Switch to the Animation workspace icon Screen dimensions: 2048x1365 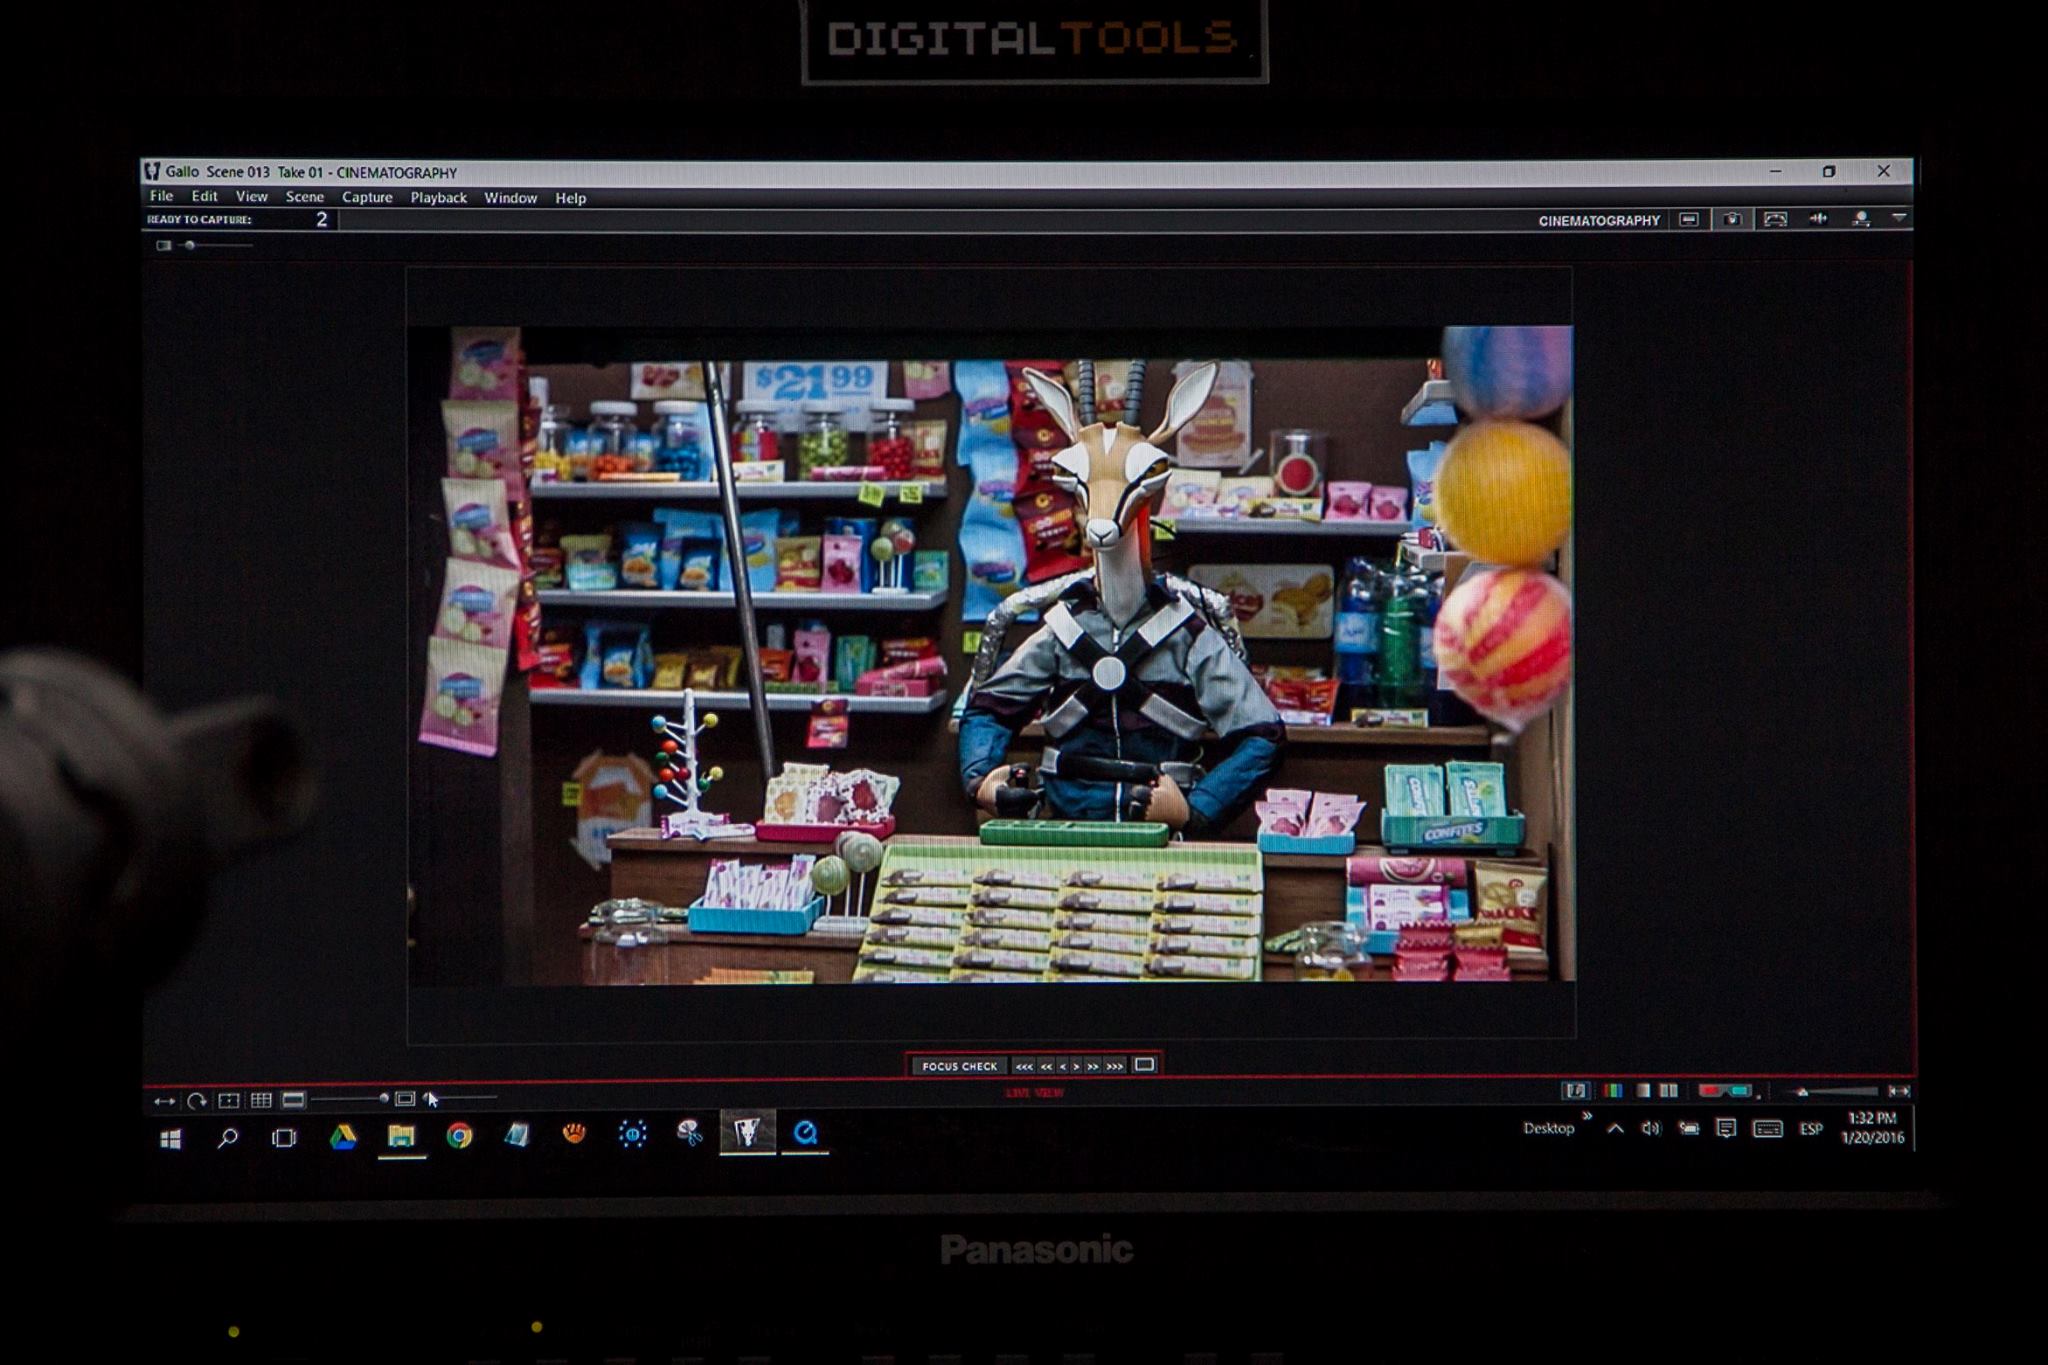point(1689,219)
